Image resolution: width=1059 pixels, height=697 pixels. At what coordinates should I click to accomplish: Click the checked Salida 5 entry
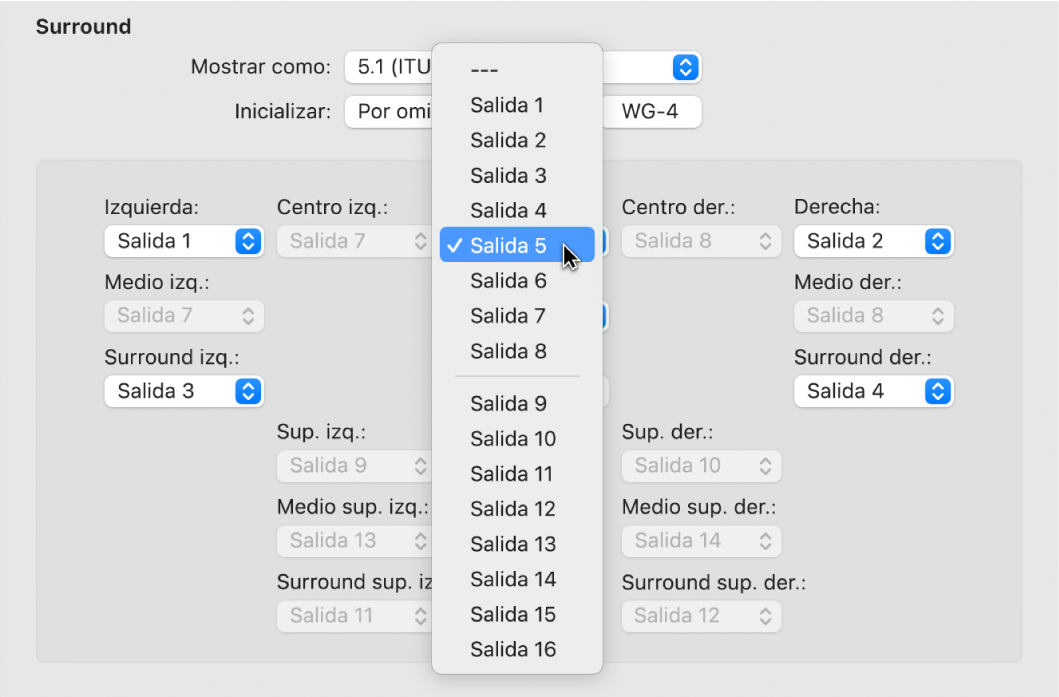507,246
